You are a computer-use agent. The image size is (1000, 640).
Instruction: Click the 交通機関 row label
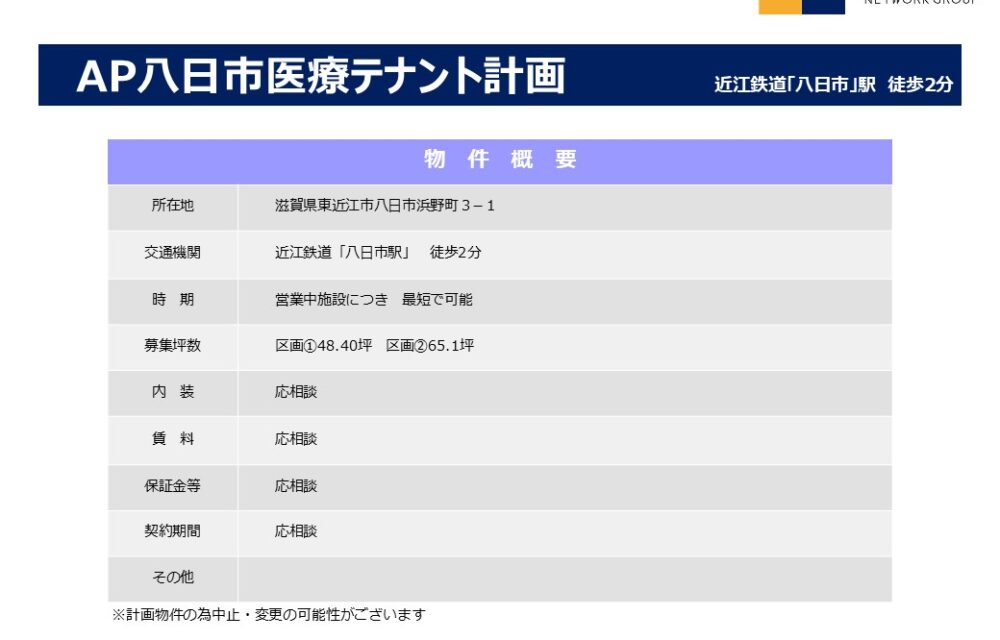coord(172,253)
